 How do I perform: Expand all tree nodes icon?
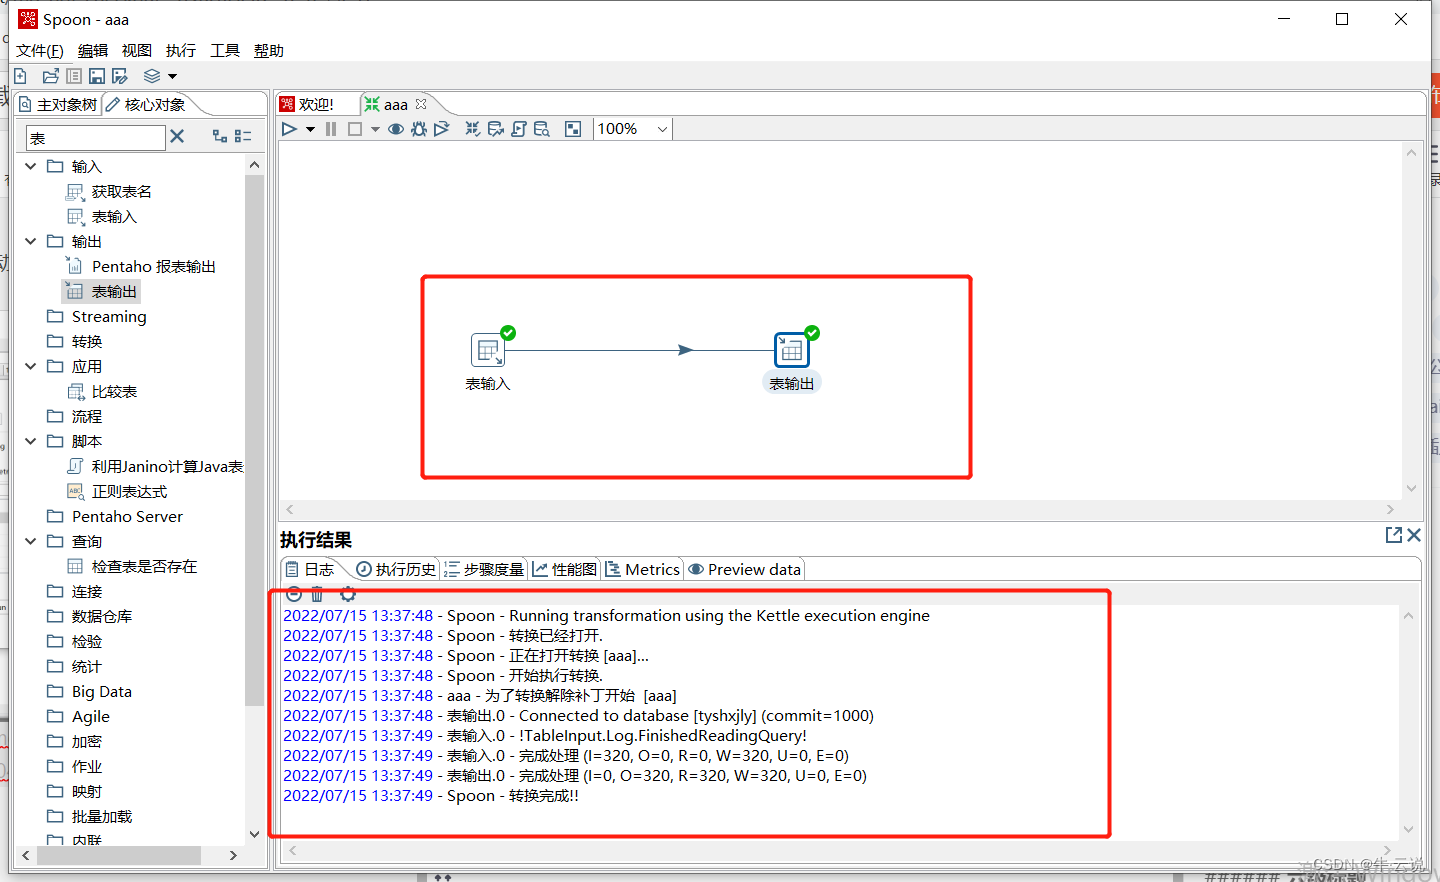tap(220, 136)
